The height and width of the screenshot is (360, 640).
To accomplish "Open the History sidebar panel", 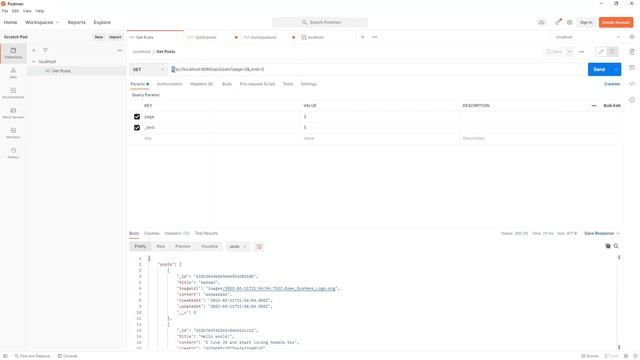I will (13, 153).
